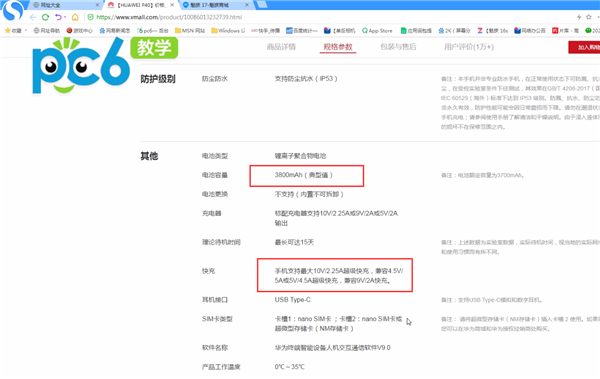This screenshot has height=379, width=600.
Task: Click the Sogou browser logo
Action: point(13,10)
